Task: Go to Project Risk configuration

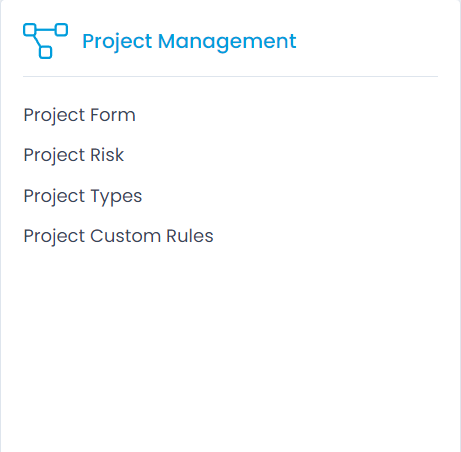Action: [74, 156]
